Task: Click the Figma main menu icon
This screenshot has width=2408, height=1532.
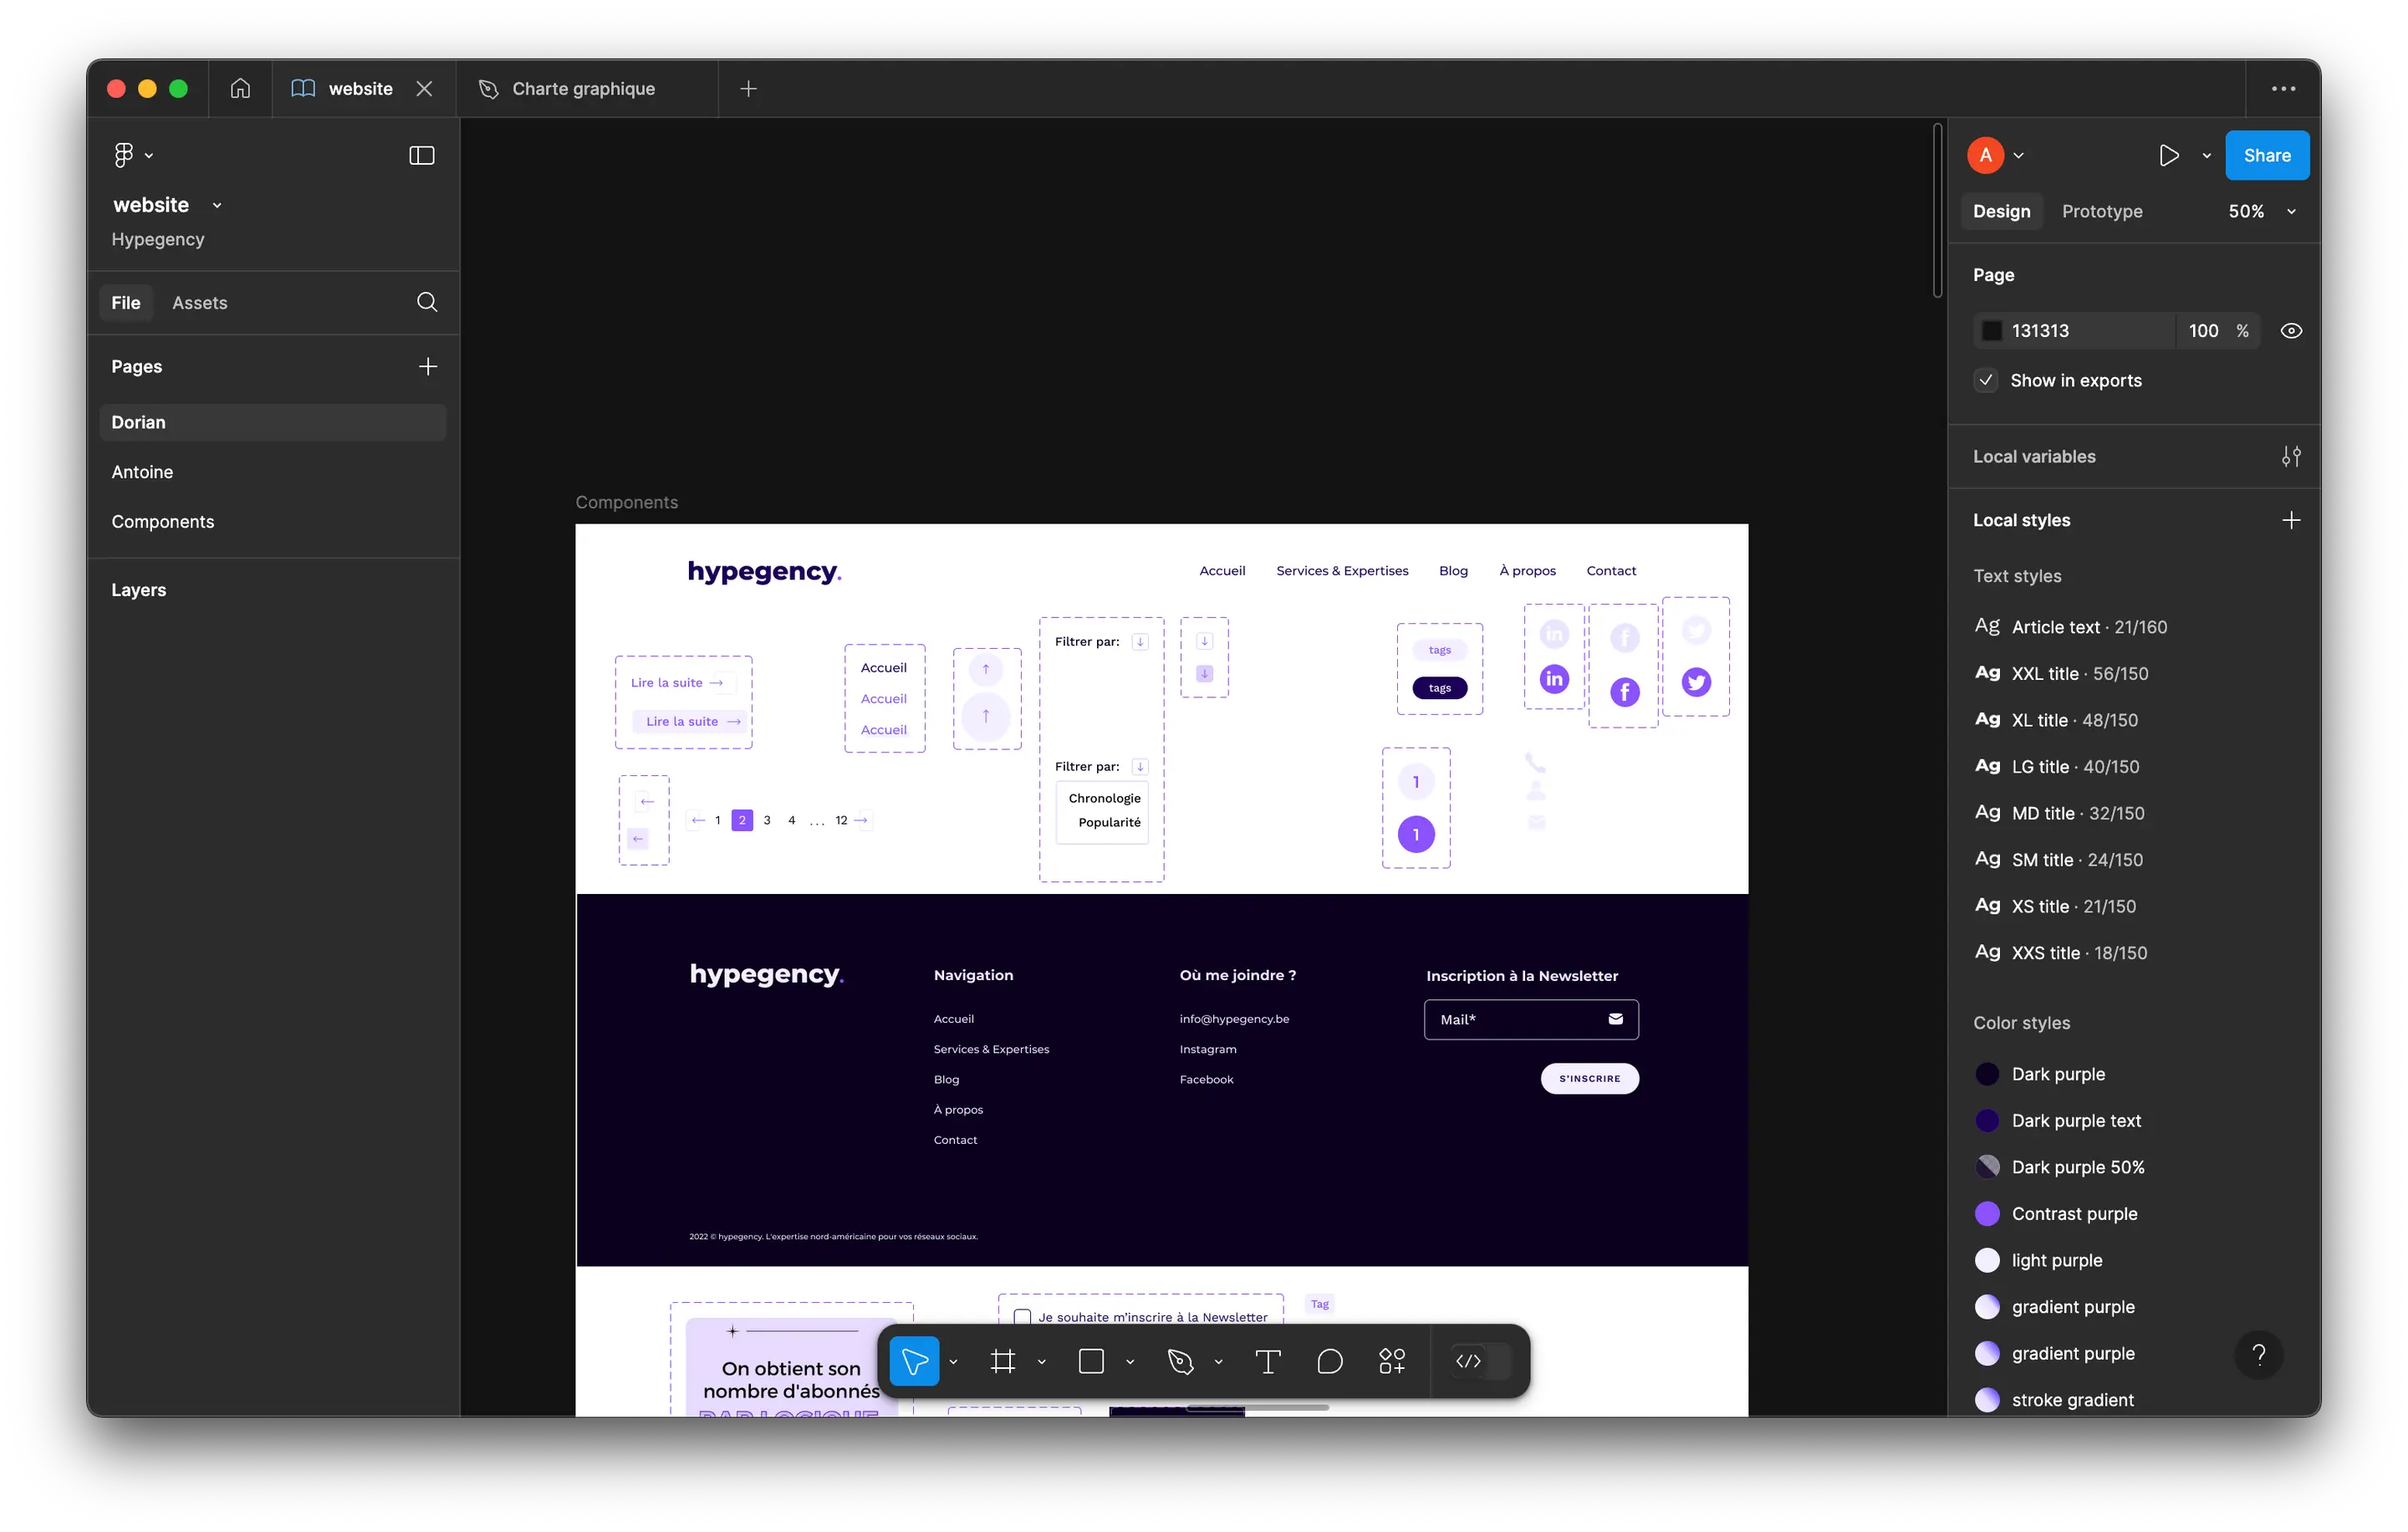Action: click(124, 155)
